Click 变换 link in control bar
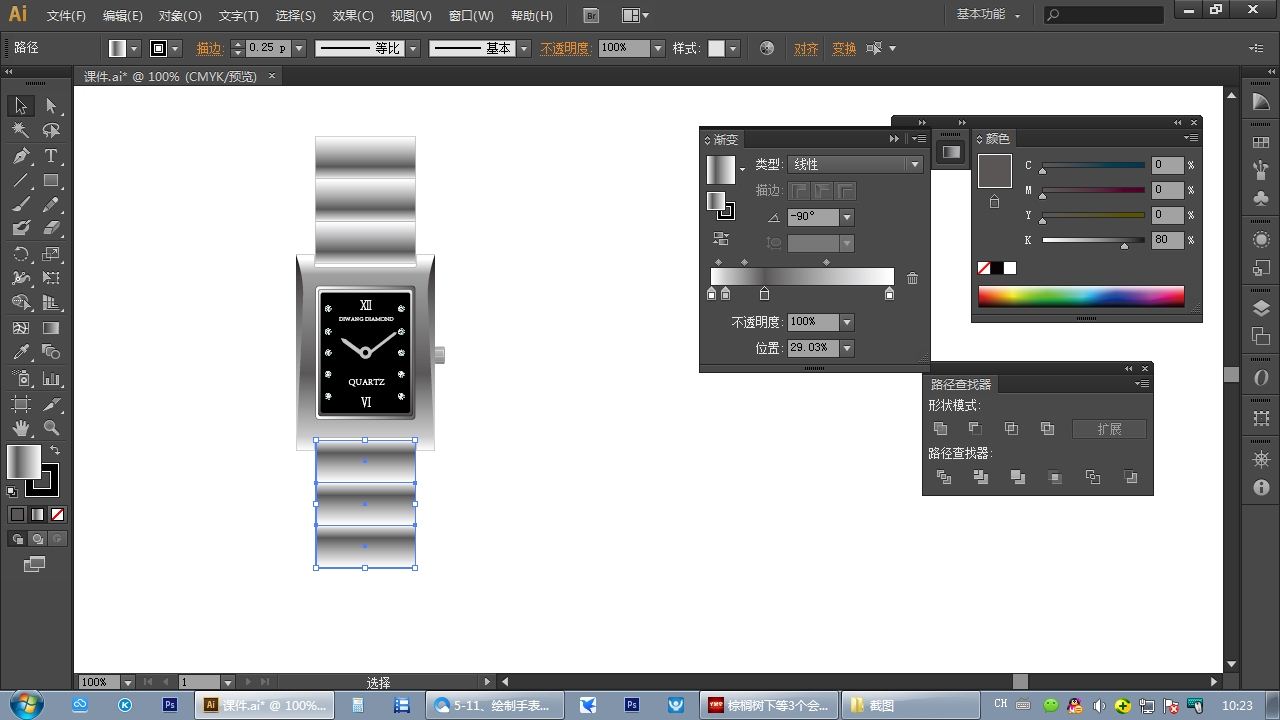Image resolution: width=1280 pixels, height=720 pixels. point(844,48)
